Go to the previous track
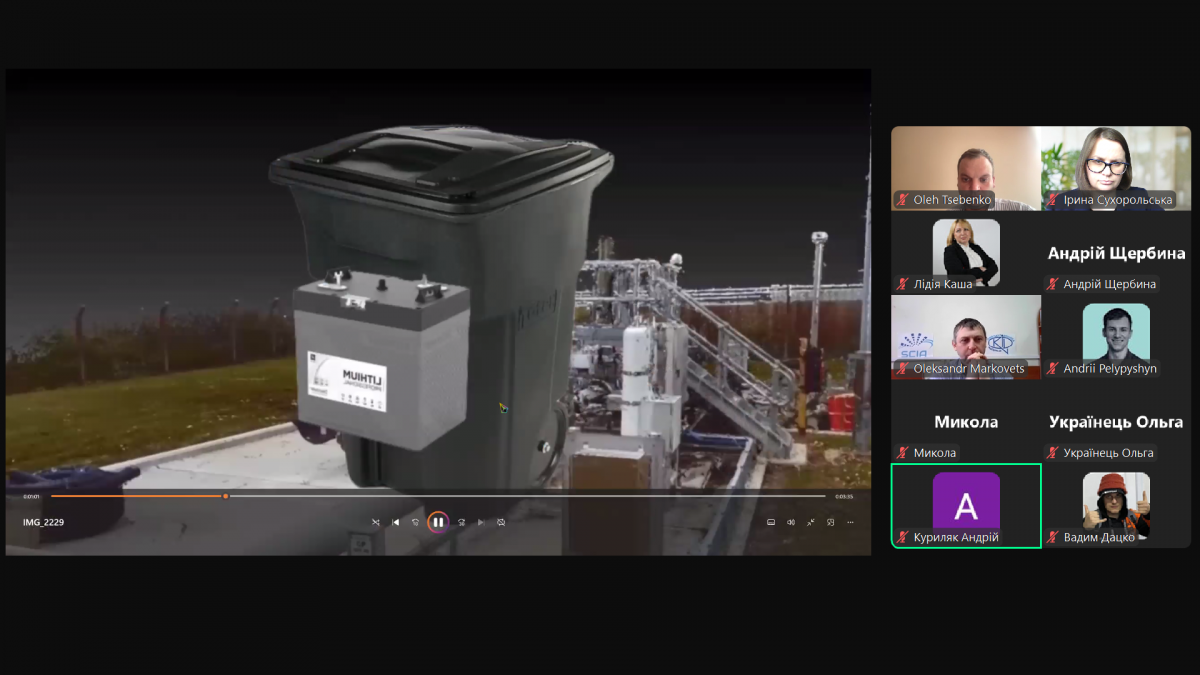1200x675 pixels. [396, 522]
